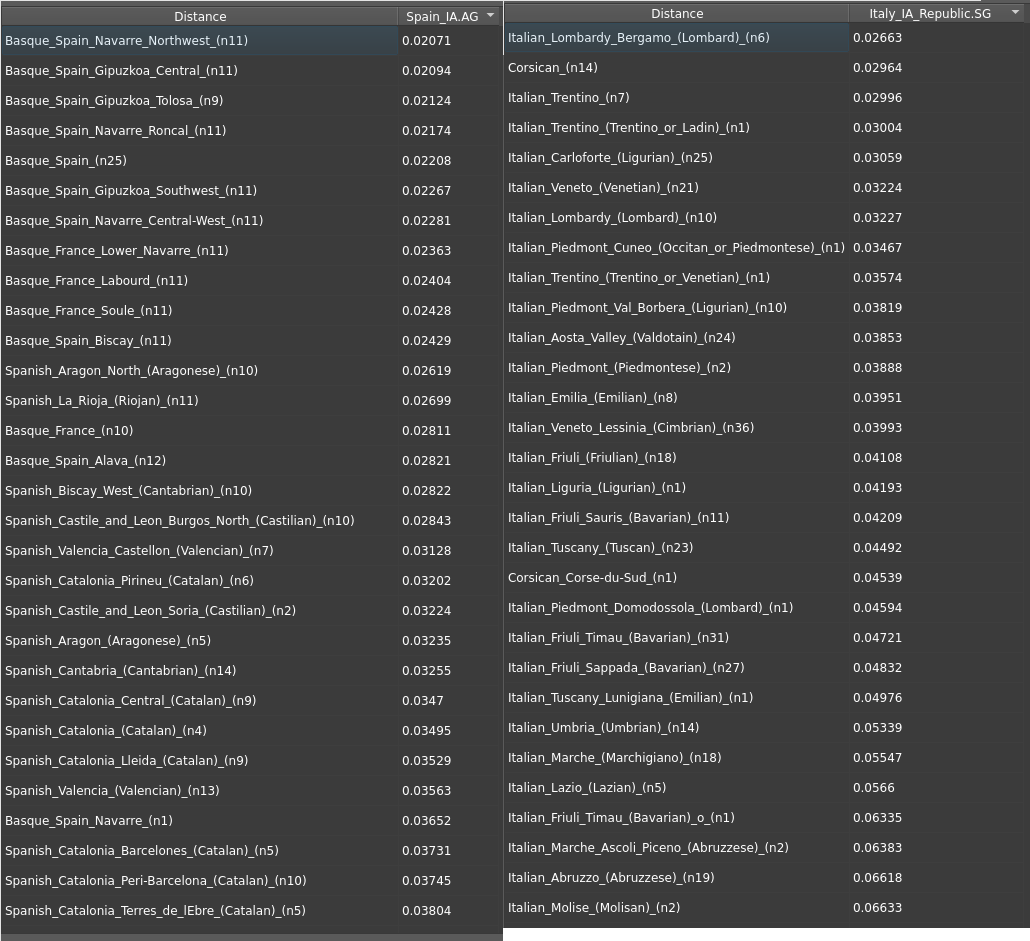Select row Basque_Spain_Gipuzkoa_Southwest_(n11)
Viewport: 1030px width, 941px height.
point(252,190)
